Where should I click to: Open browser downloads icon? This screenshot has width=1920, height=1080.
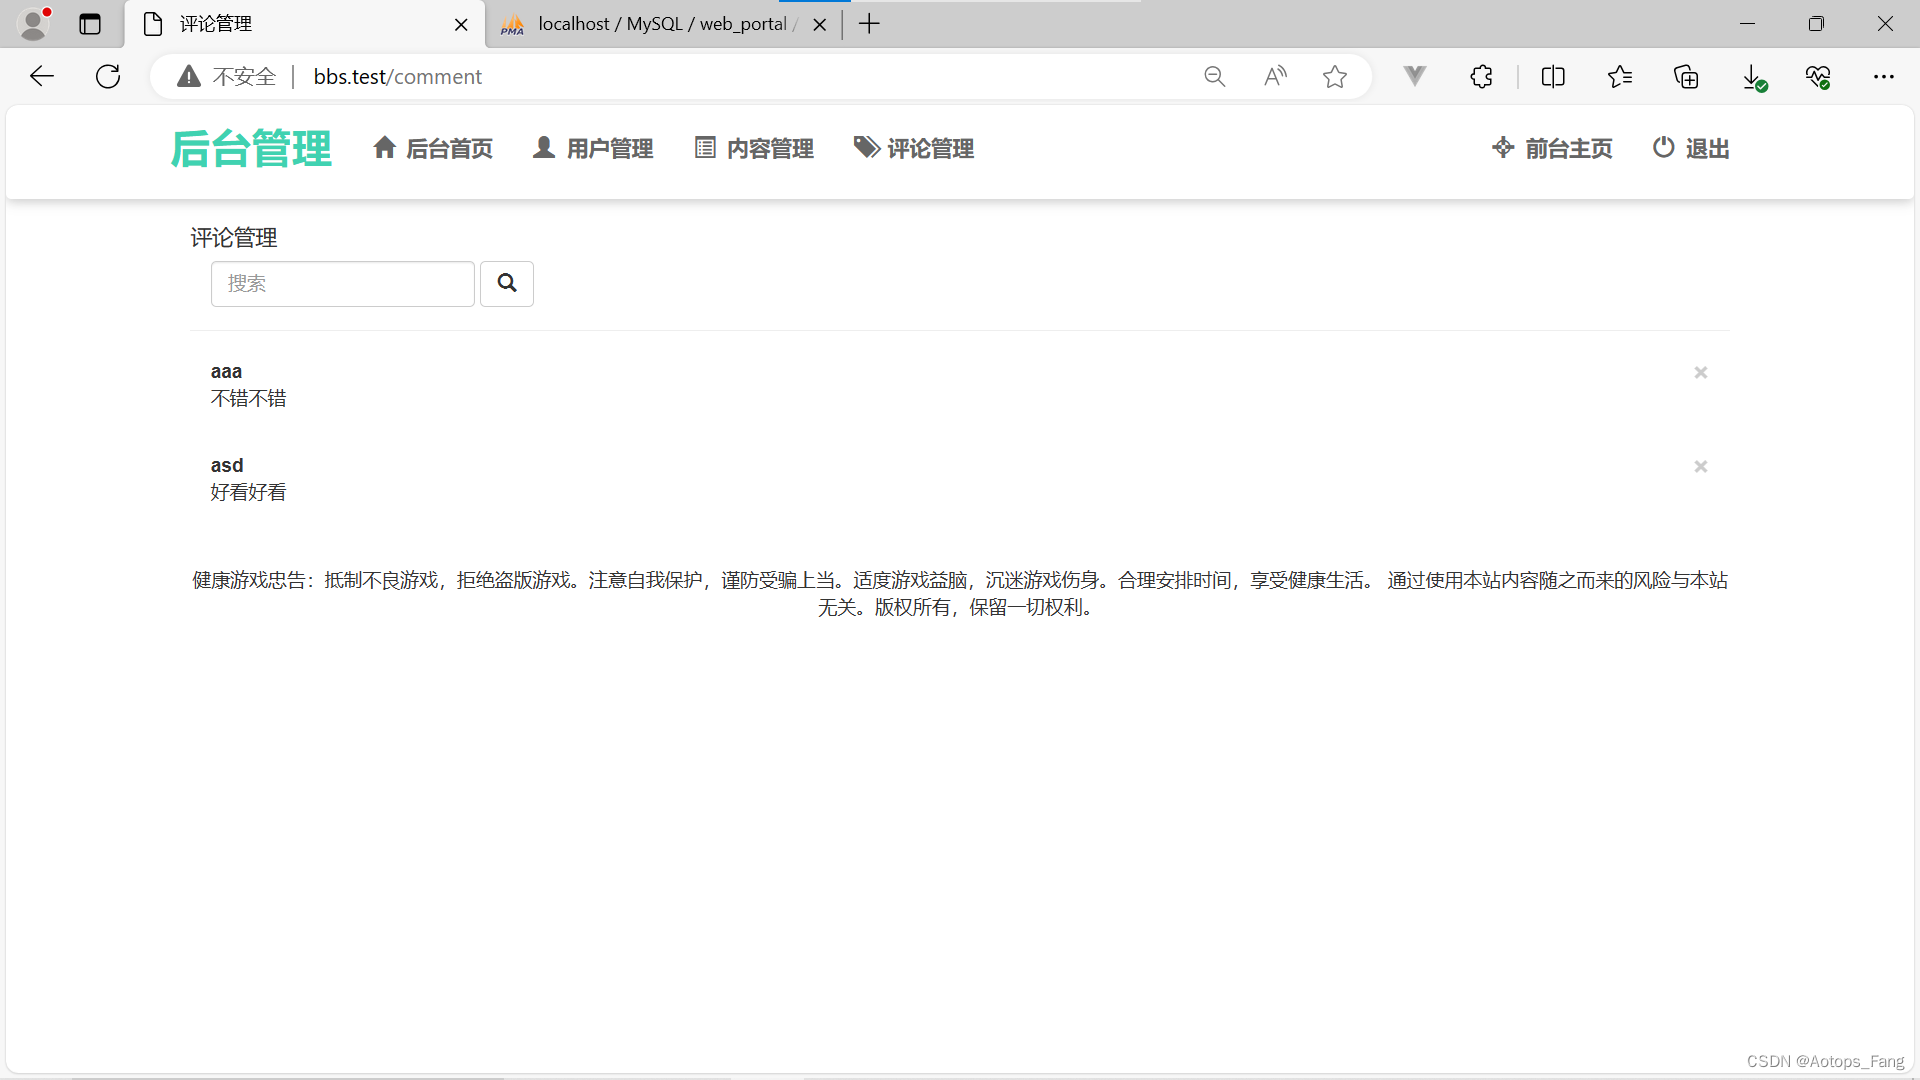point(1753,77)
